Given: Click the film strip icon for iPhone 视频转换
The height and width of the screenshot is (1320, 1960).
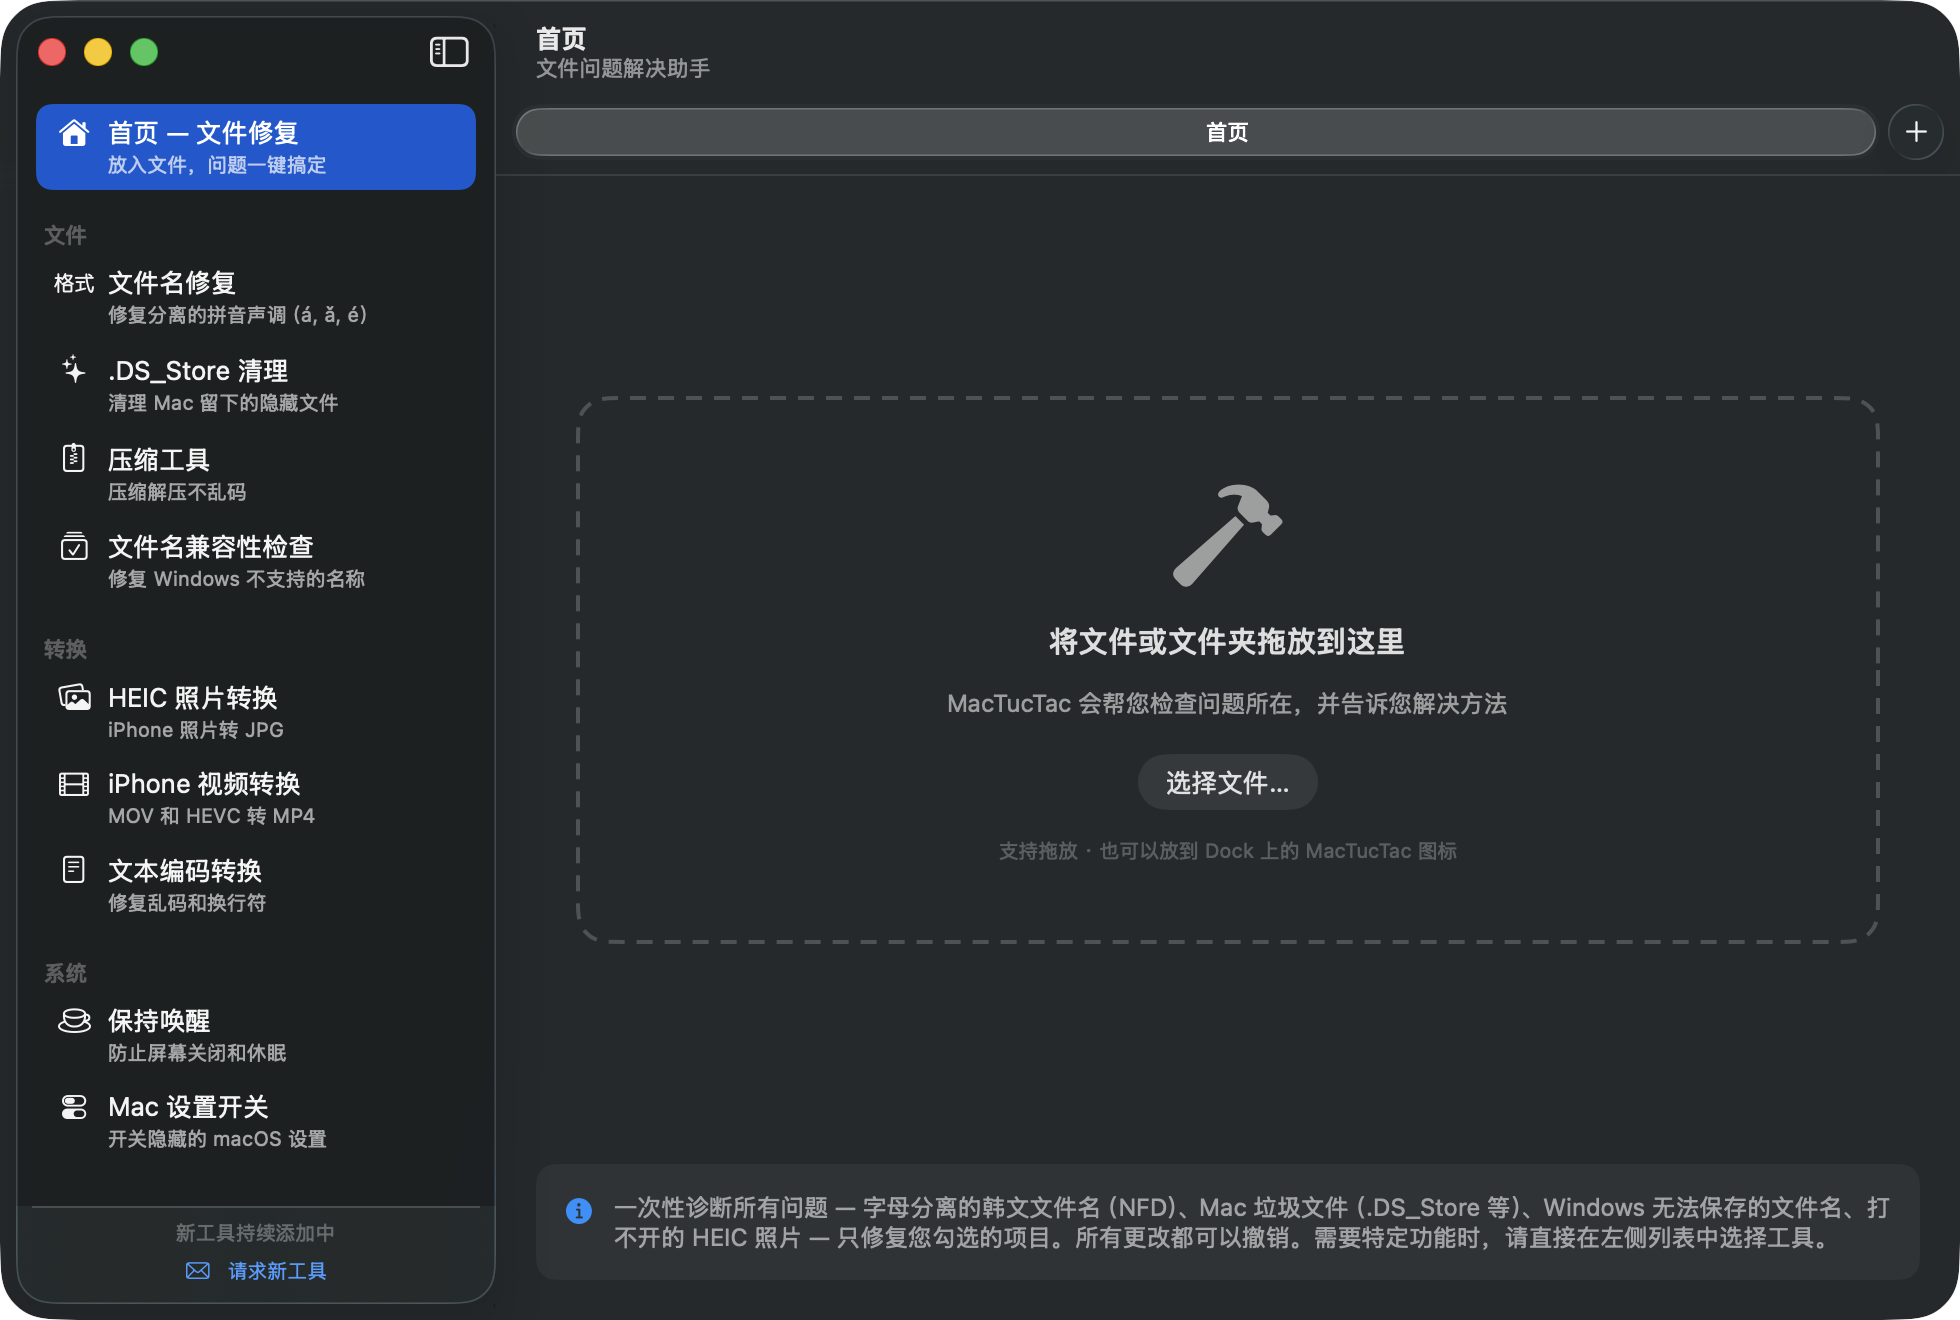Looking at the screenshot, I should [74, 784].
